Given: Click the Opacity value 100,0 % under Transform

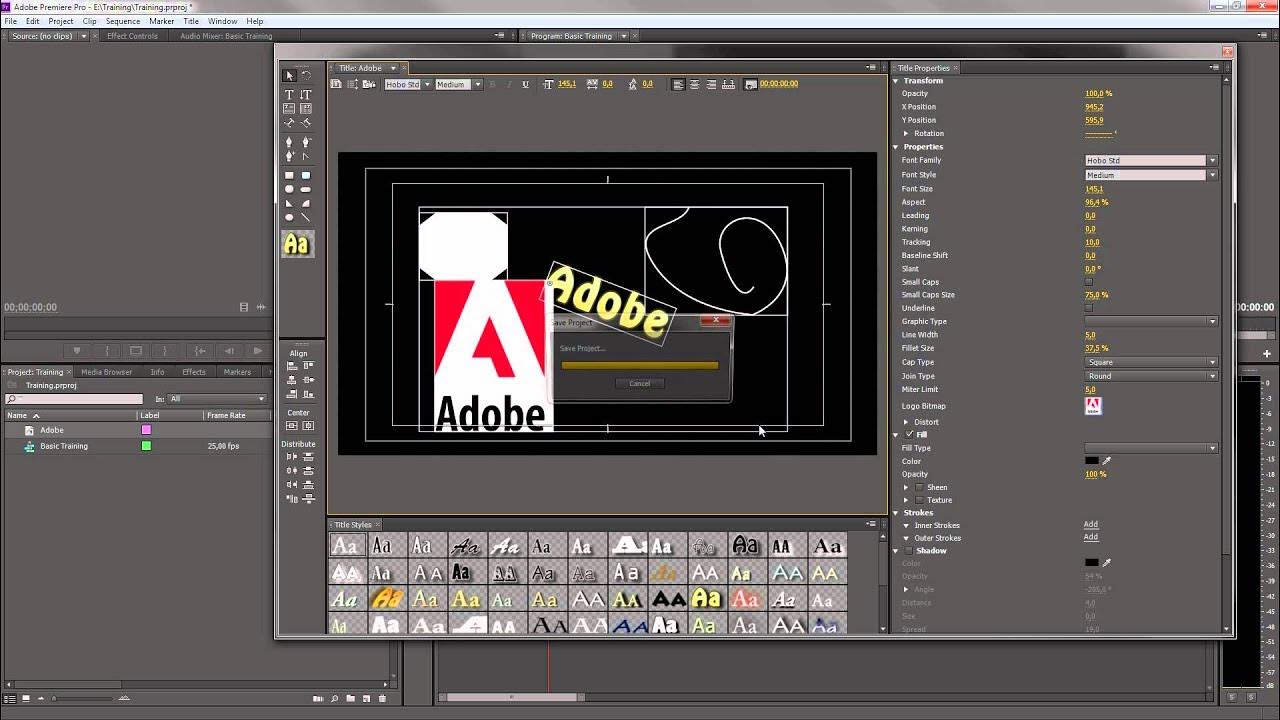Looking at the screenshot, I should [x=1098, y=94].
